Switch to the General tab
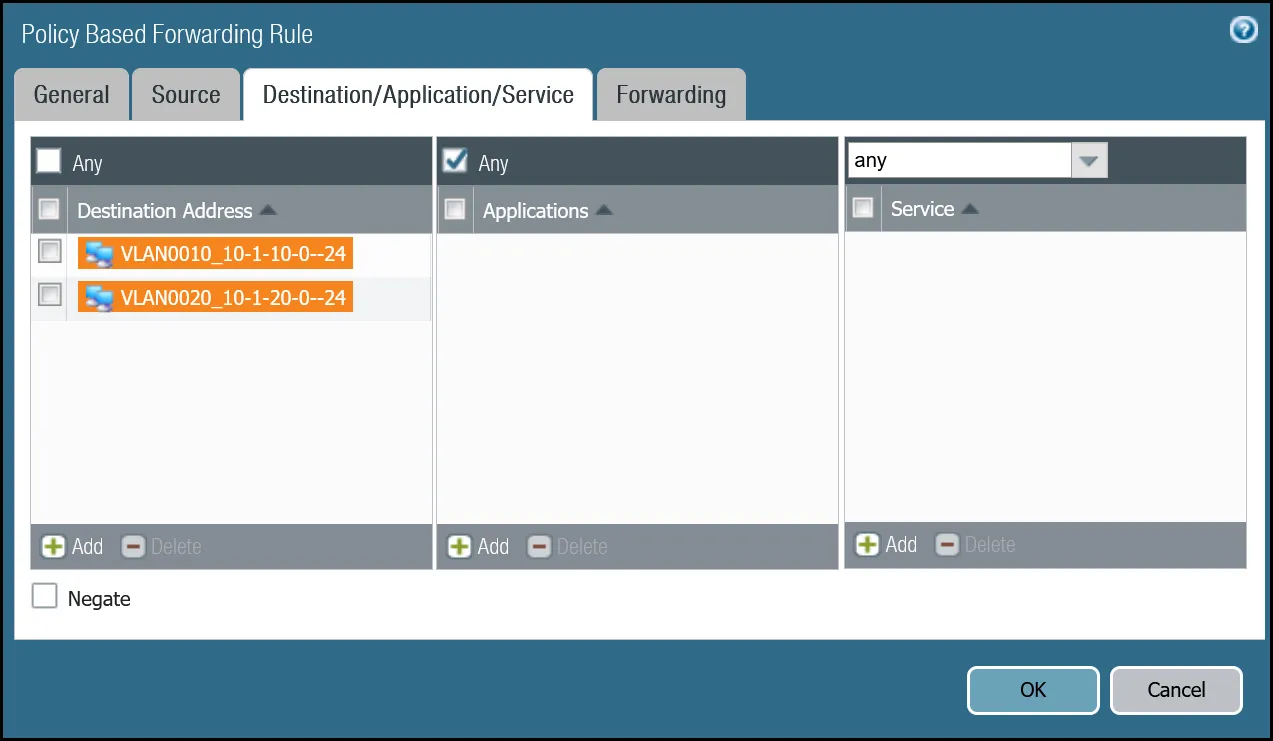The height and width of the screenshot is (741, 1273). pyautogui.click(x=71, y=94)
